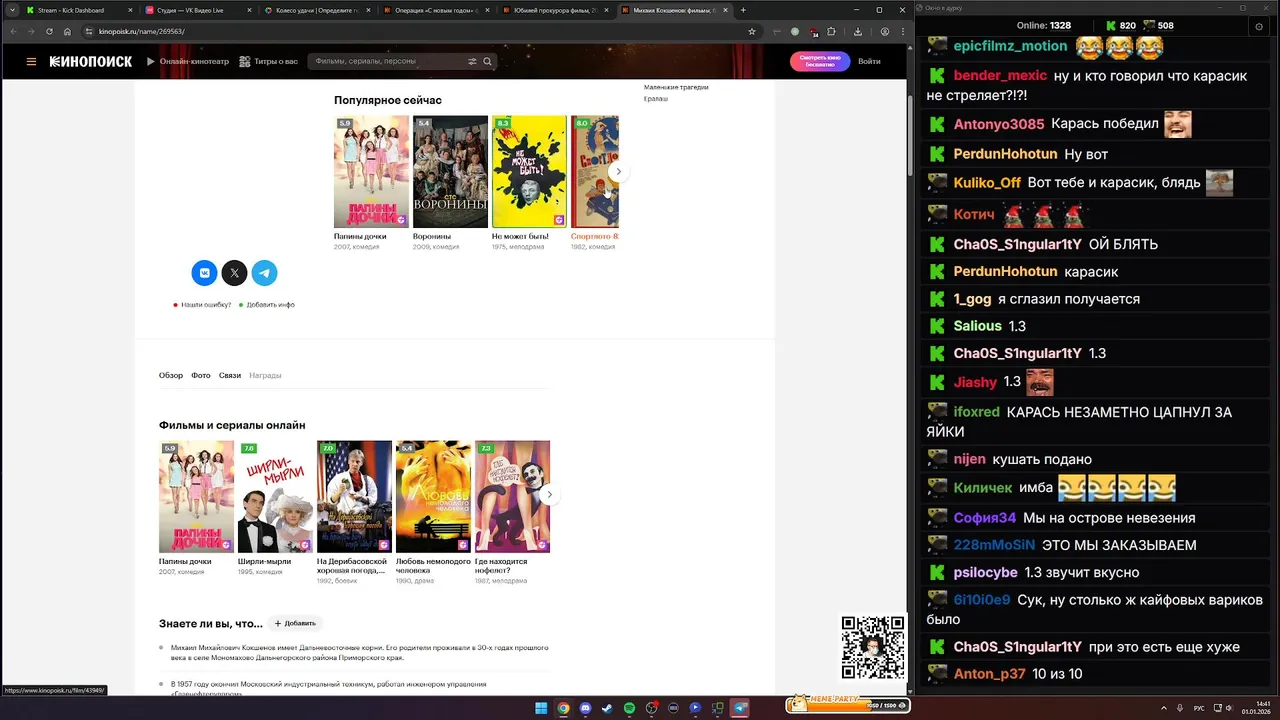The width and height of the screenshot is (1280, 720).
Task: Open browser downloads icon
Action: [x=858, y=31]
